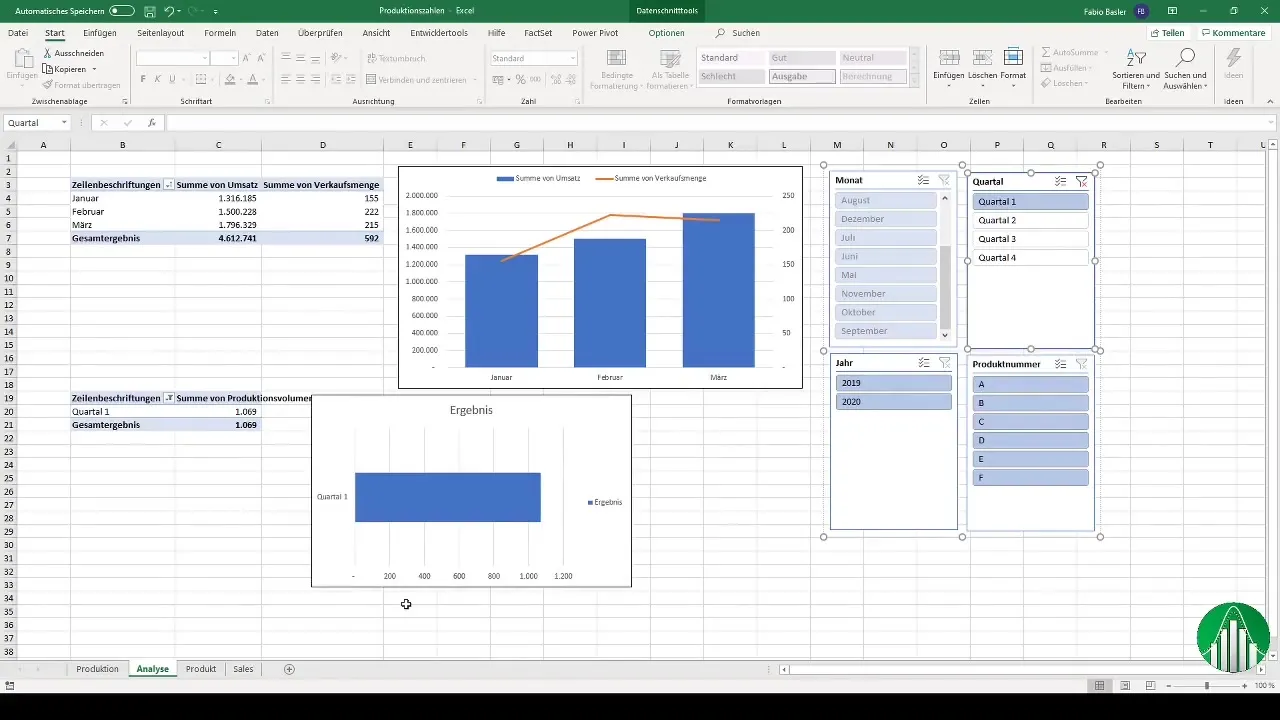Expand Zwischenablage dialog launcher
Viewport: 1280px width, 720px height.
click(125, 102)
